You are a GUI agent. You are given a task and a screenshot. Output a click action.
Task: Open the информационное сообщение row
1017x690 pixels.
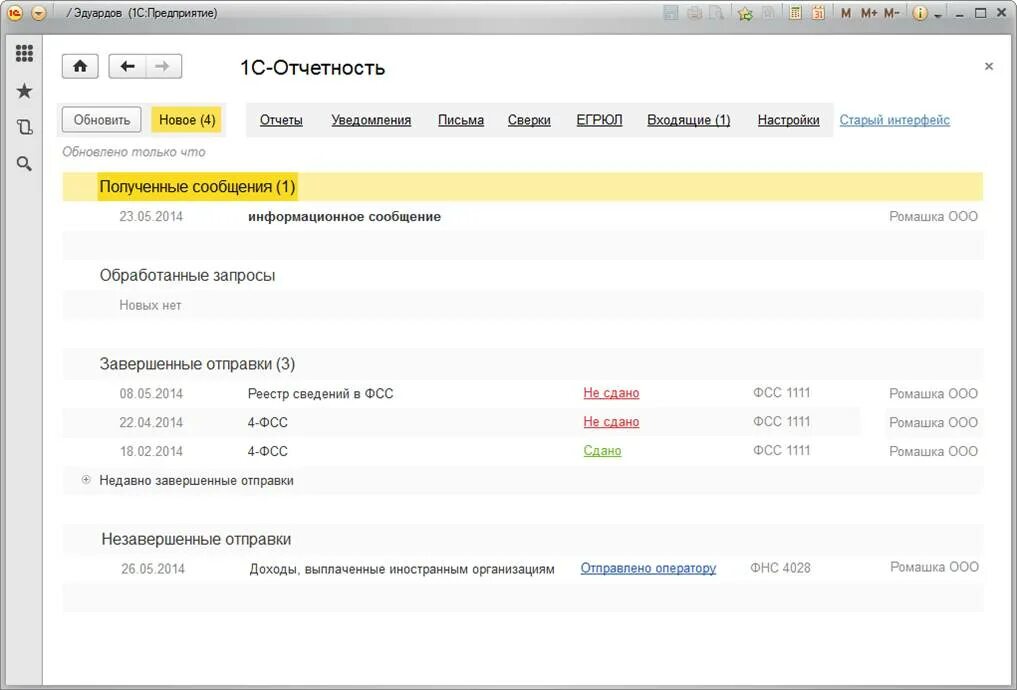[x=344, y=217]
